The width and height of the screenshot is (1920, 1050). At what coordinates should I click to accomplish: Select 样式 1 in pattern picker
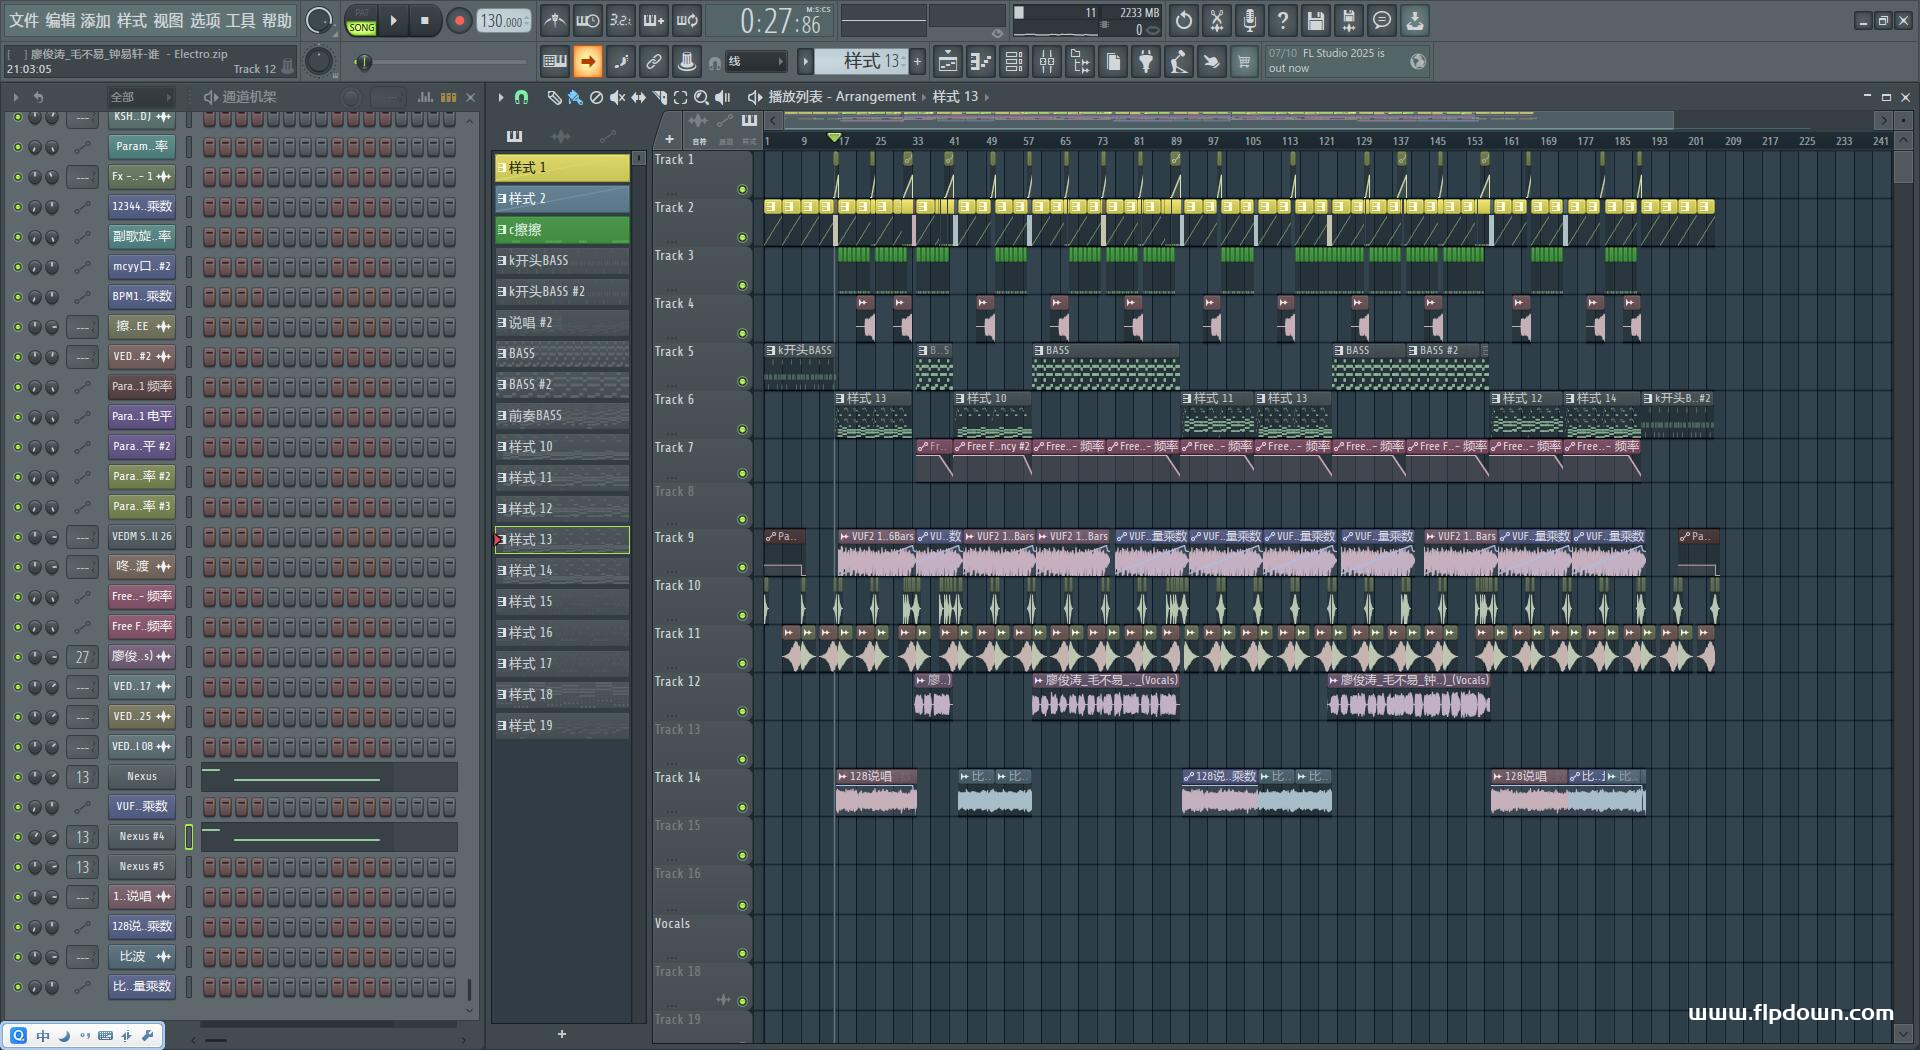(562, 167)
